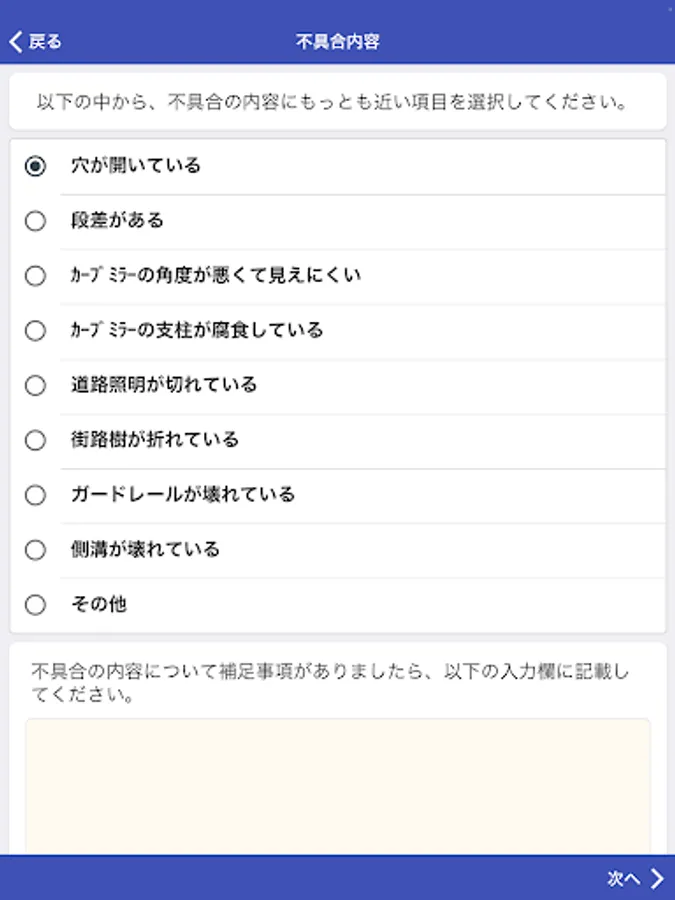Tap the 側溝が壊れている label text

pyautogui.click(x=145, y=550)
